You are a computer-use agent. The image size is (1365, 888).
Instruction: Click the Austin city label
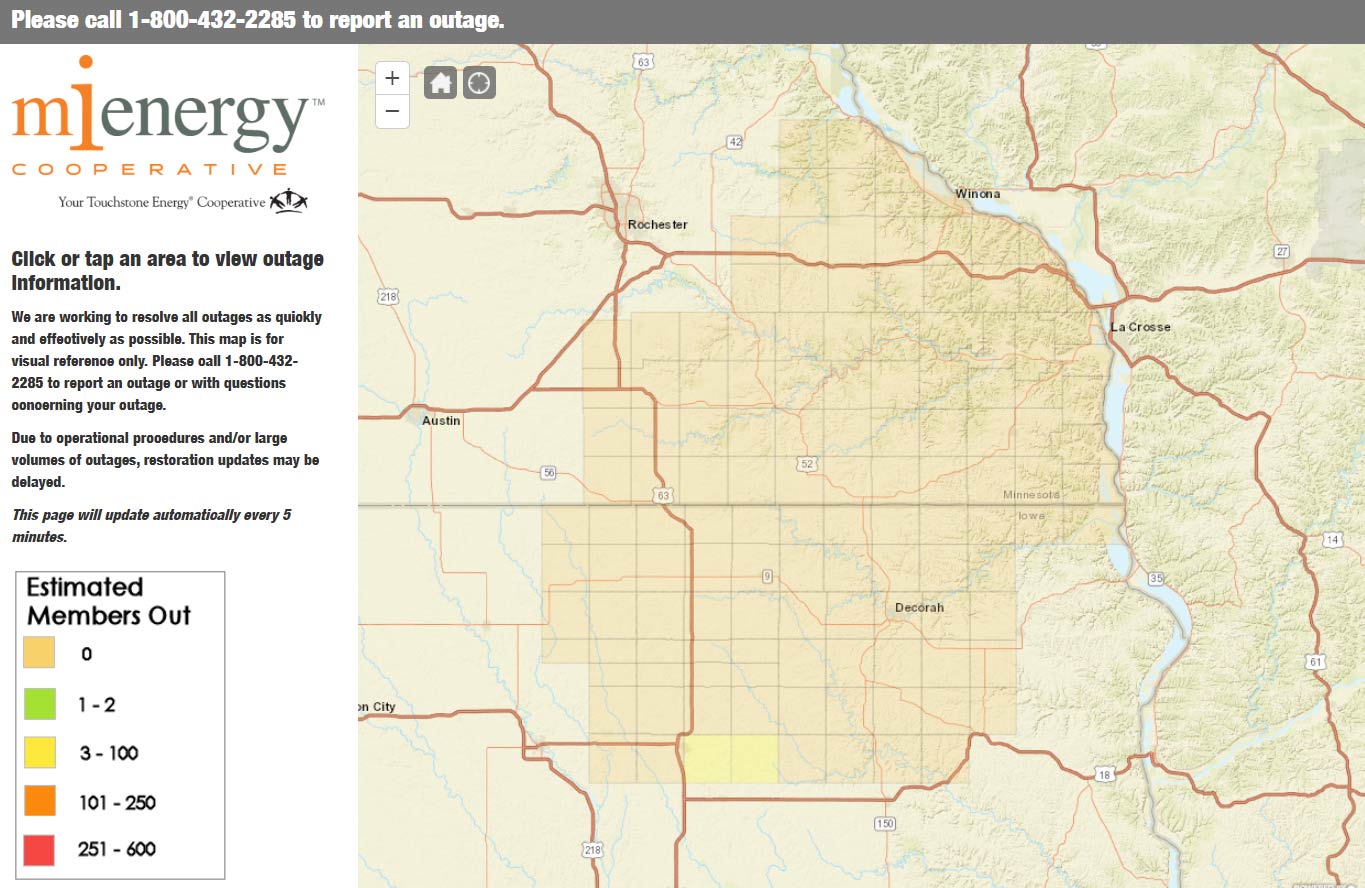[441, 421]
